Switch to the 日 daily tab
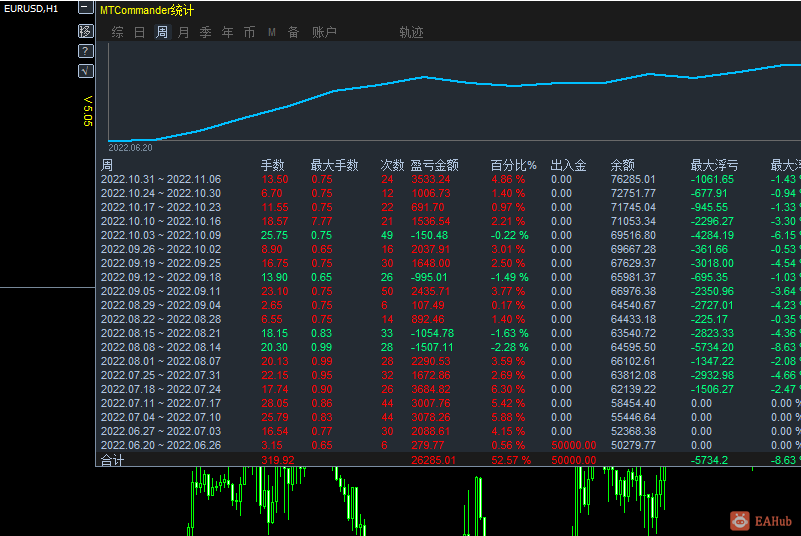801x536 pixels. 139,33
